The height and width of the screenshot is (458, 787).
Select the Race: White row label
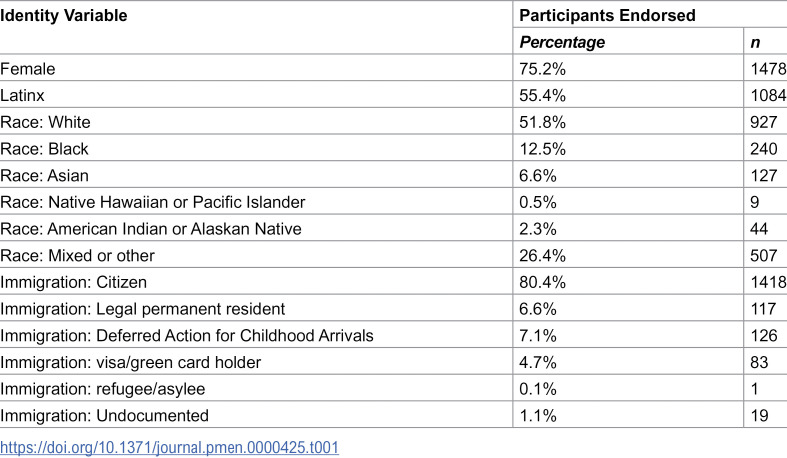[45, 122]
